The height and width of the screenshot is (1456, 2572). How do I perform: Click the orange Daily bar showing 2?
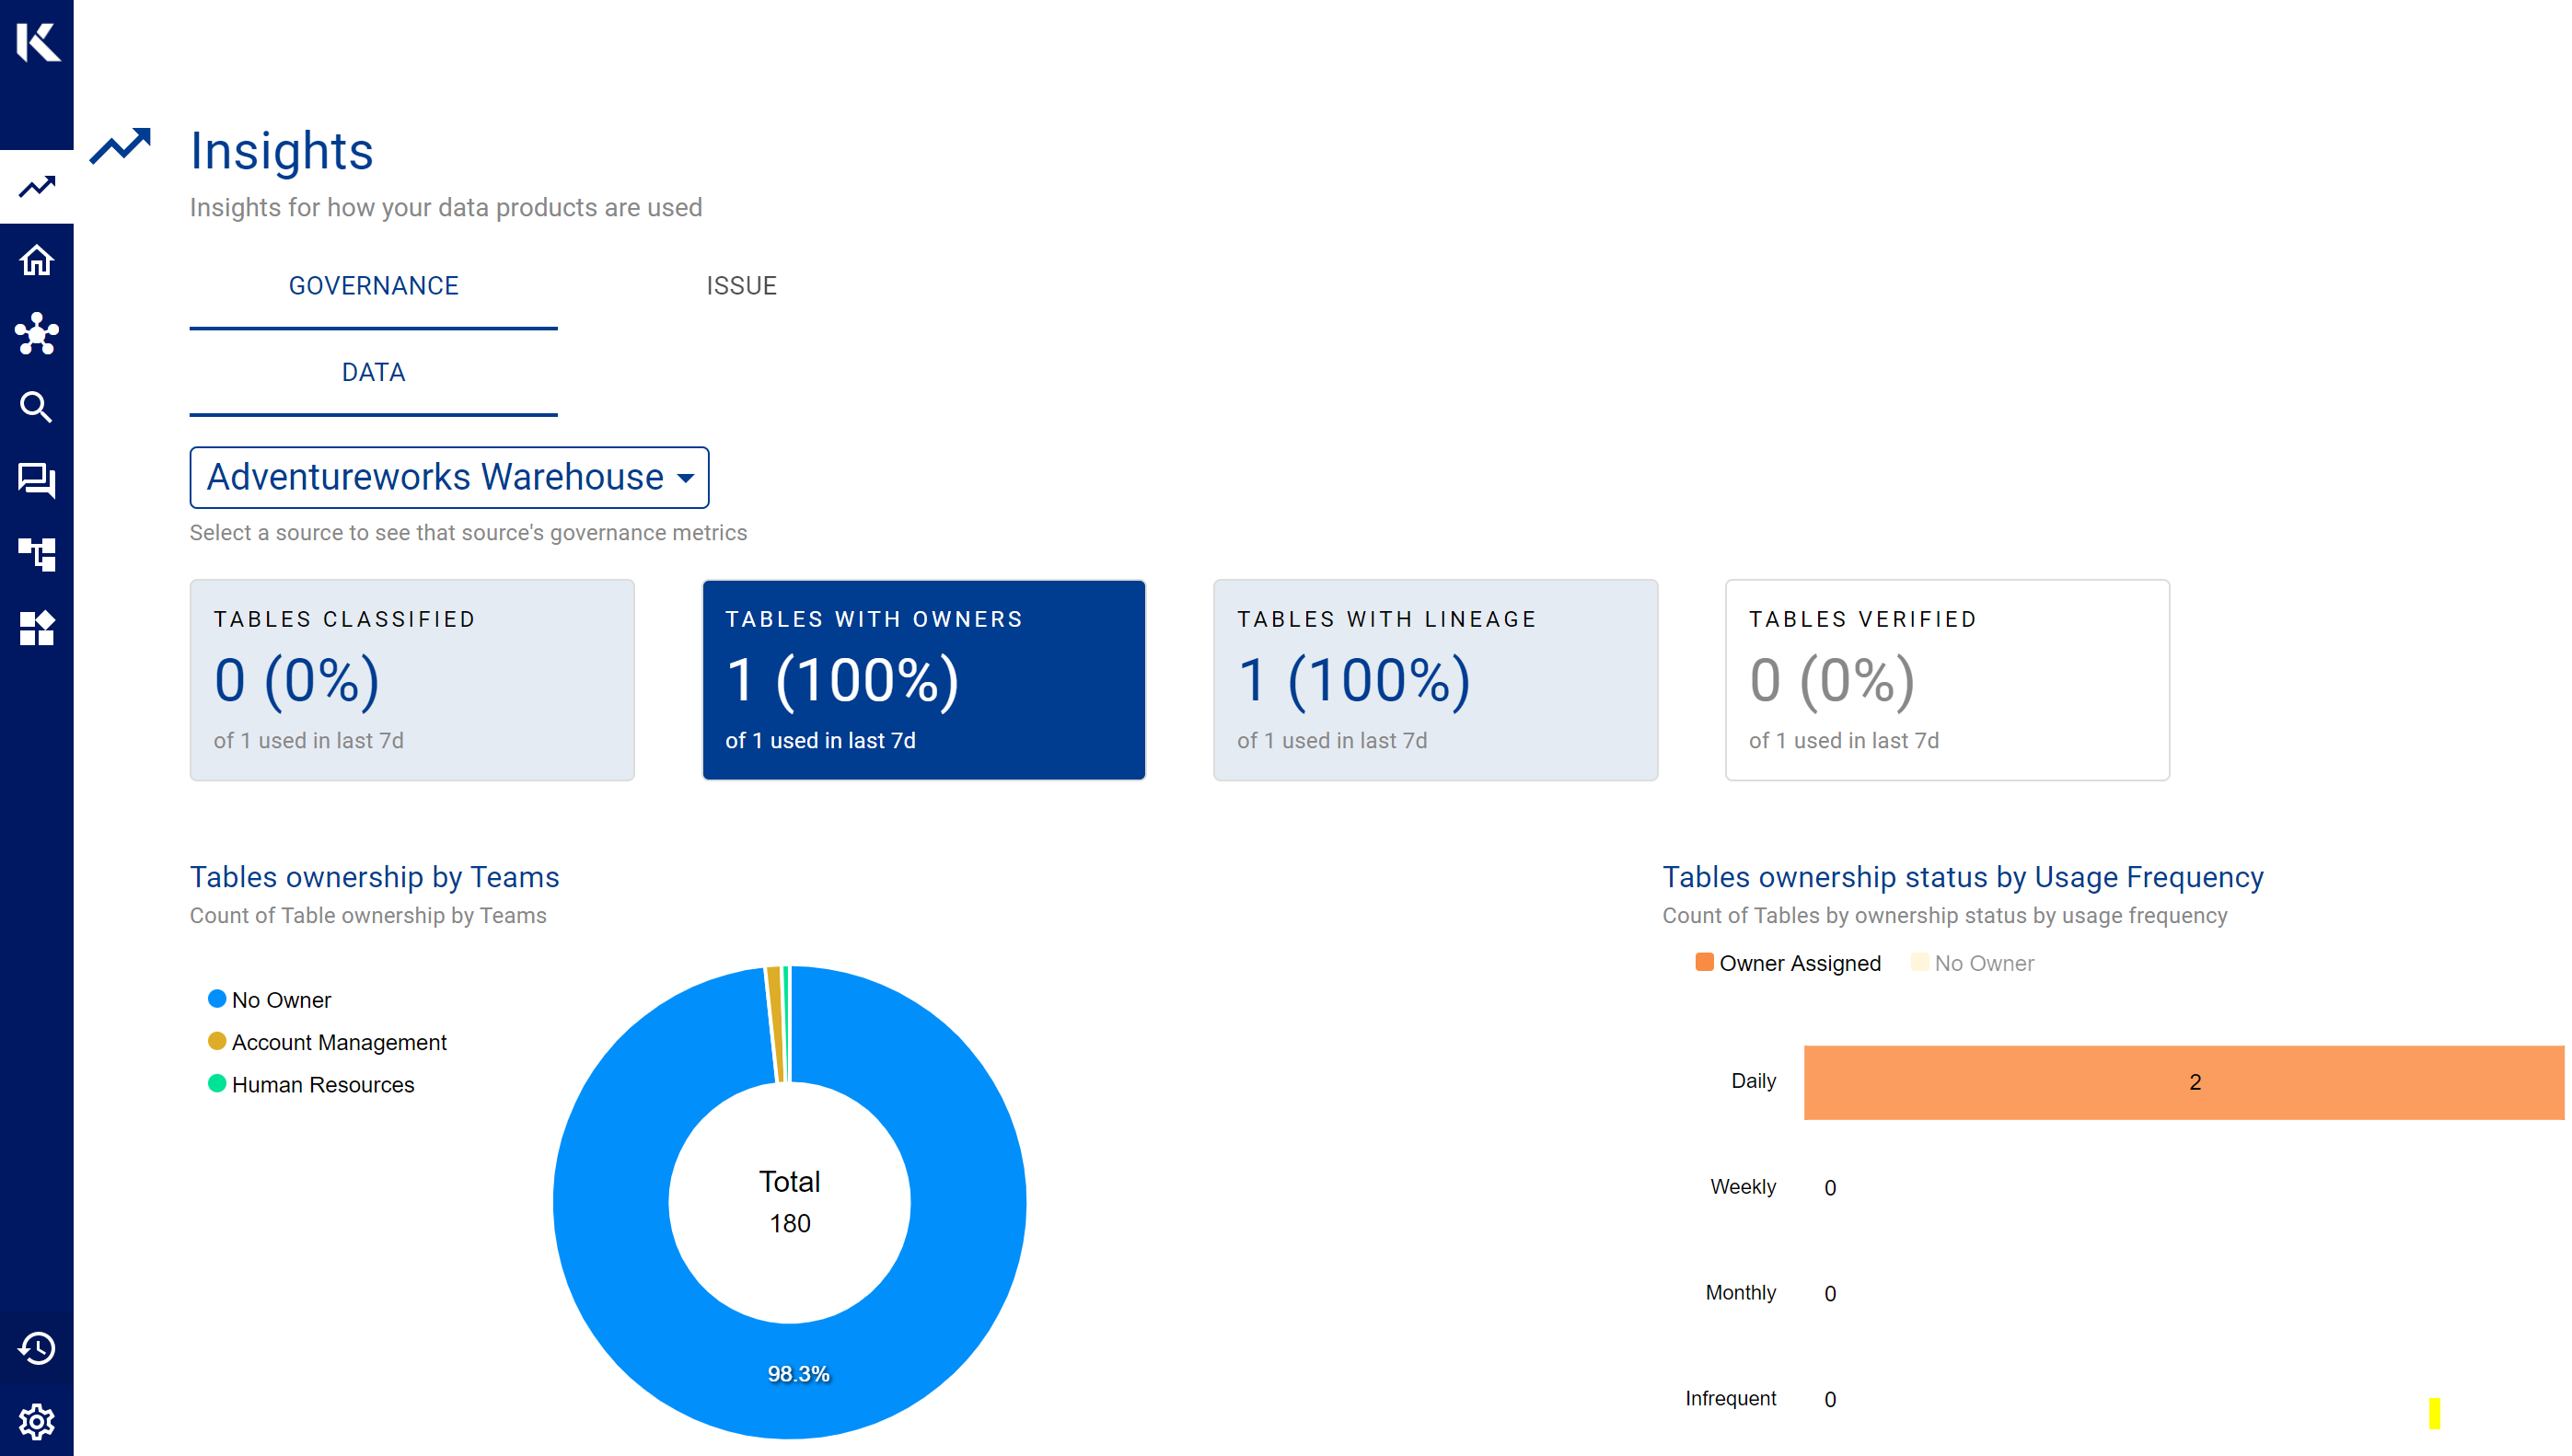tap(2184, 1082)
